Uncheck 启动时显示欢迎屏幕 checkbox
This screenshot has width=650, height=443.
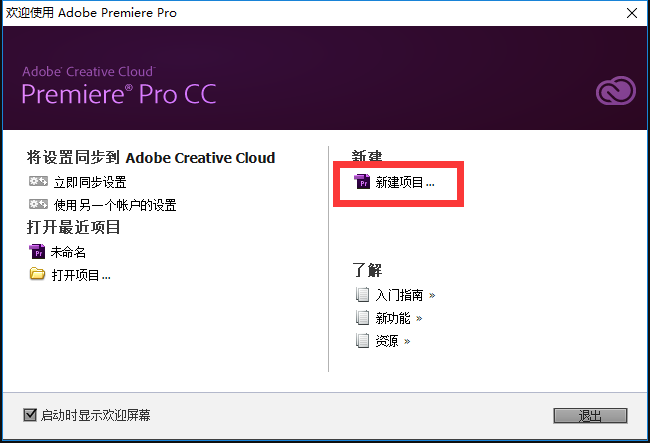point(30,414)
